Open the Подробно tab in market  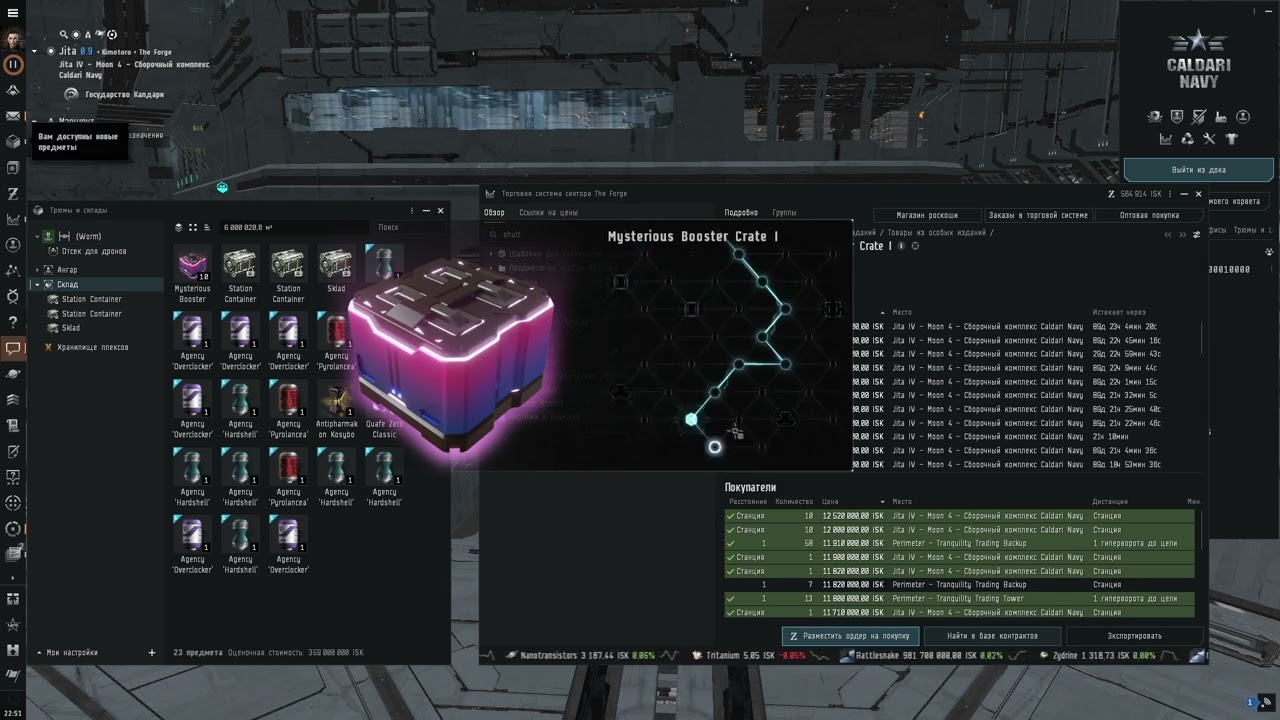coord(741,212)
